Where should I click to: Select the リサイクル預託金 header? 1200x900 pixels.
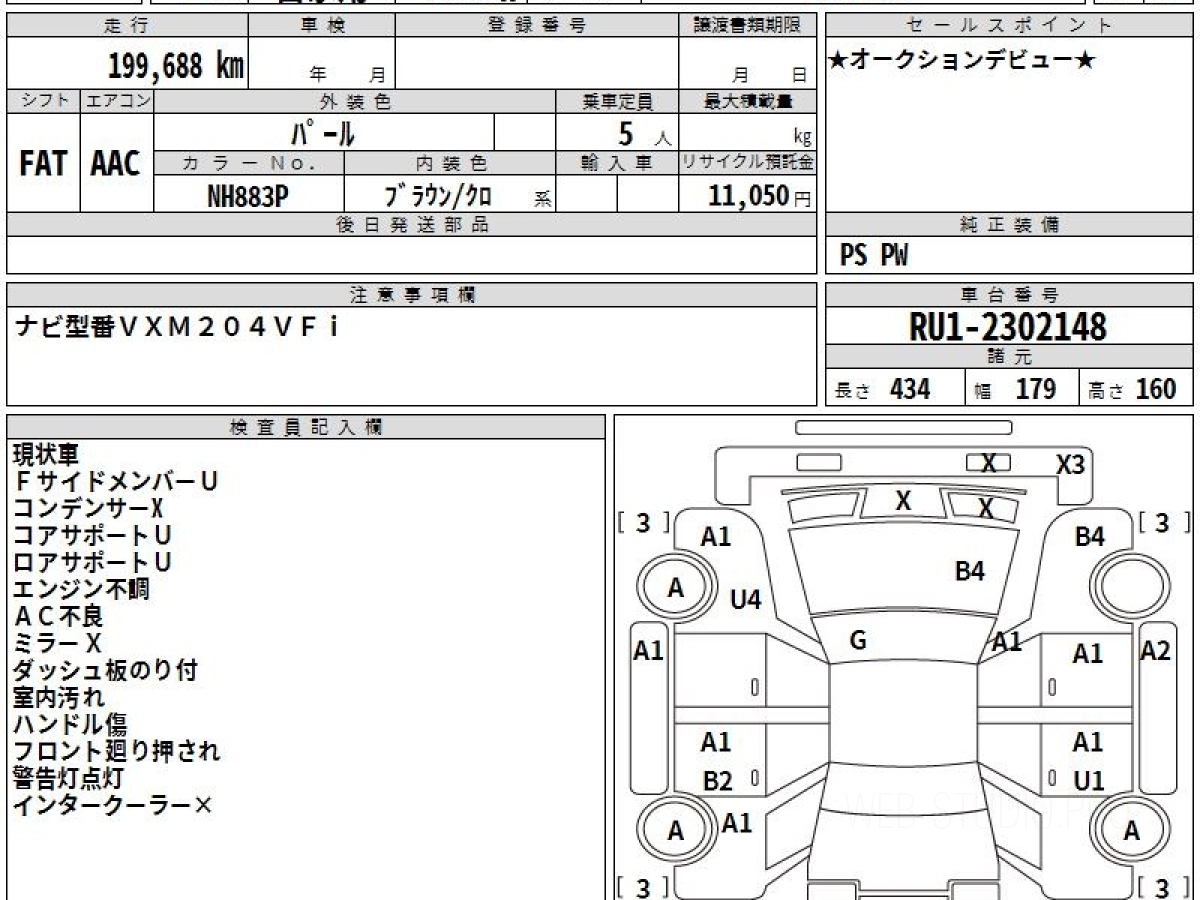point(748,163)
